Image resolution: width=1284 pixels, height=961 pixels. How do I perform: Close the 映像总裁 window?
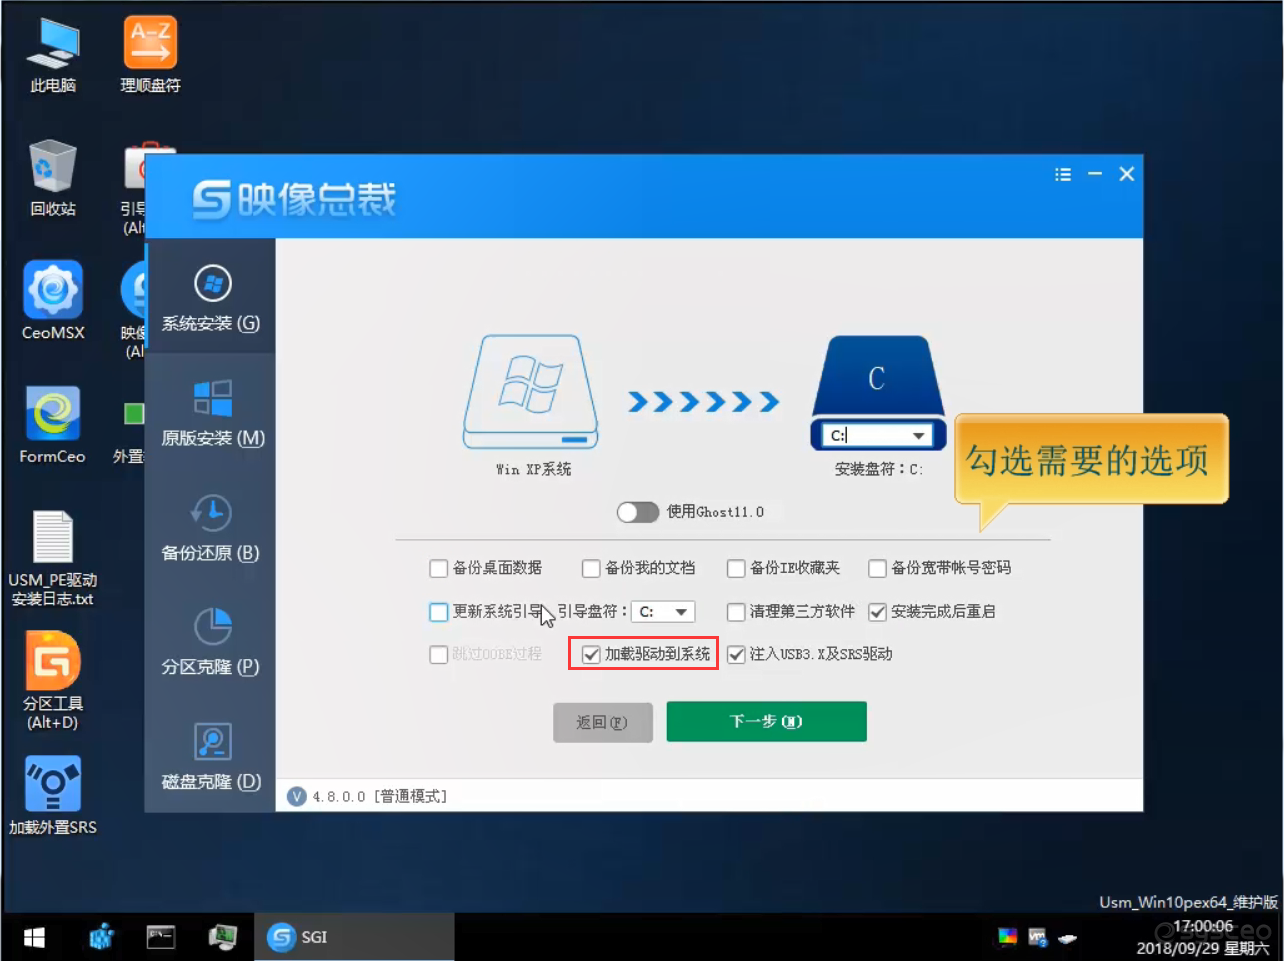point(1127,174)
